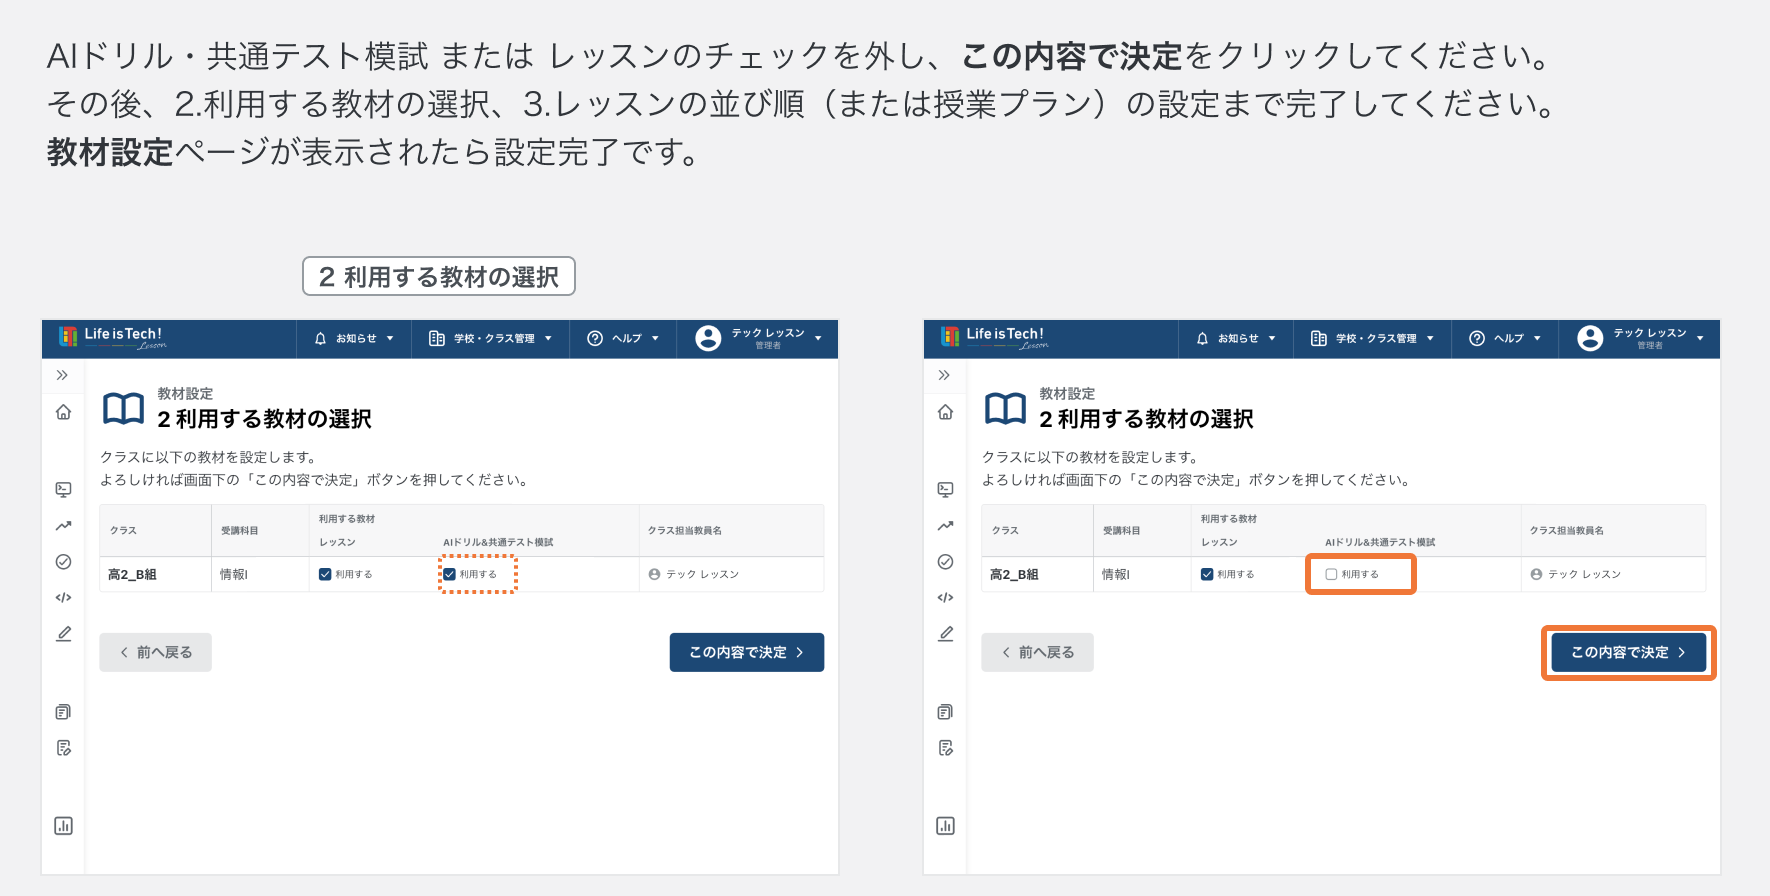The width and height of the screenshot is (1770, 896).
Task: Click the document-with-pen icon in left screenshot sidebar
Action: (x=63, y=748)
